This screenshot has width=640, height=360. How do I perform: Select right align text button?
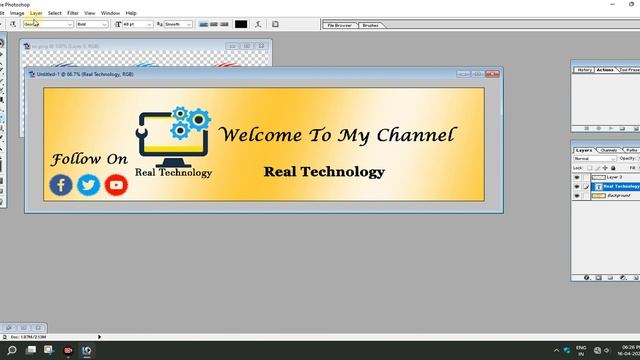[224, 24]
